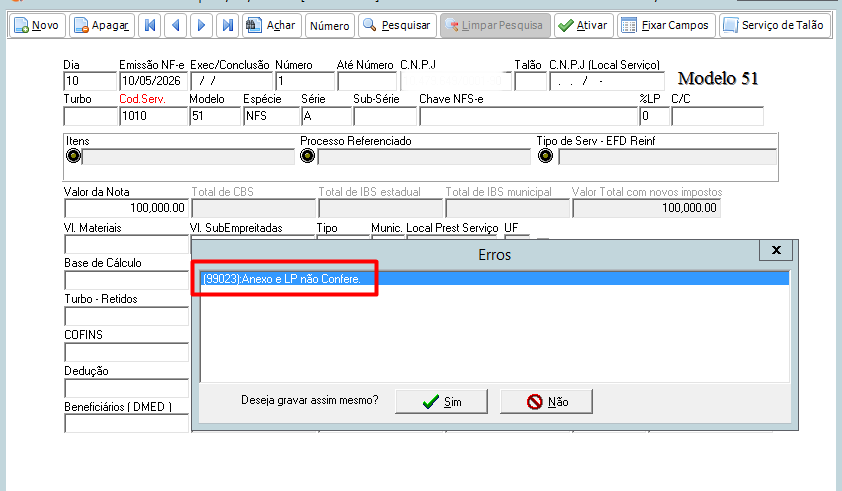Click the Série field with A
Screen dimensions: 842x491
[x=326, y=116]
